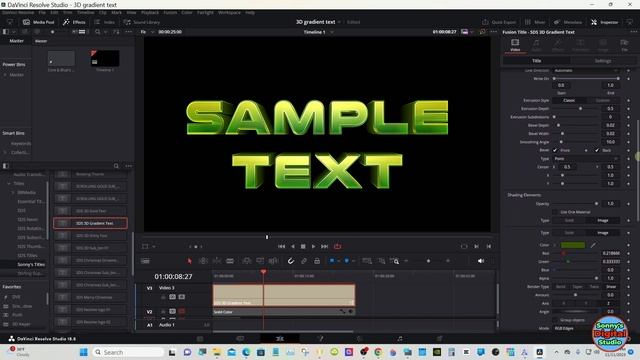Open the Audio tab icon in Inspector
640x360 pixels.
(536, 44)
